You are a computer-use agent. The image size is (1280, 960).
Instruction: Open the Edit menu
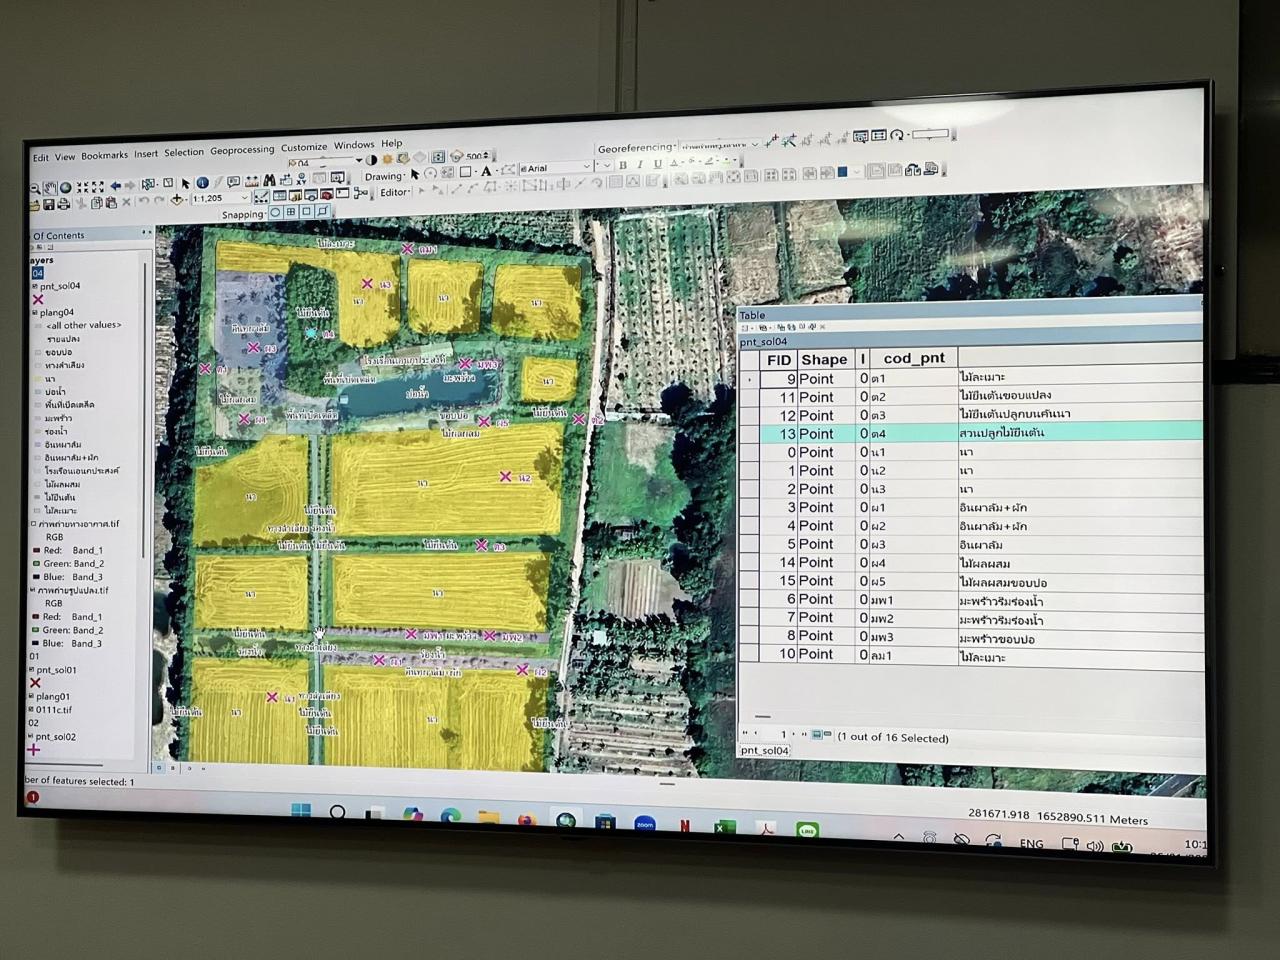(x=41, y=158)
